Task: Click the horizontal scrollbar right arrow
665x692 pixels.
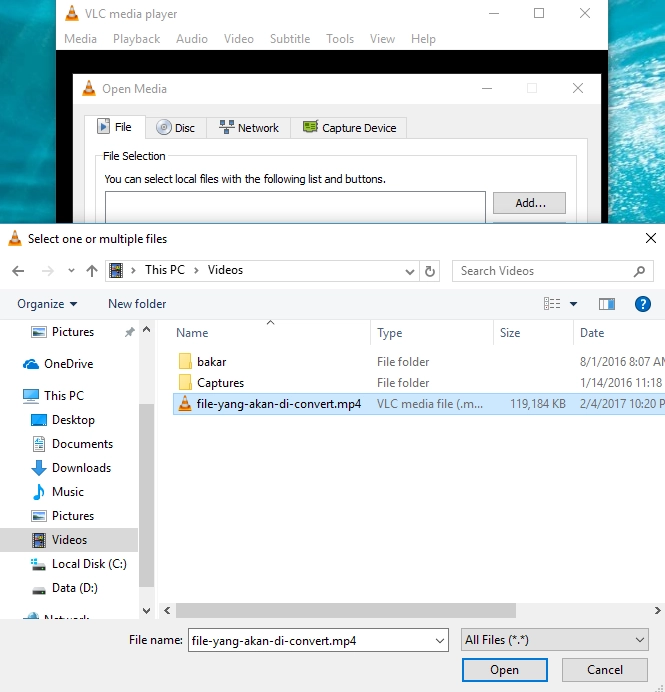Action: 657,611
